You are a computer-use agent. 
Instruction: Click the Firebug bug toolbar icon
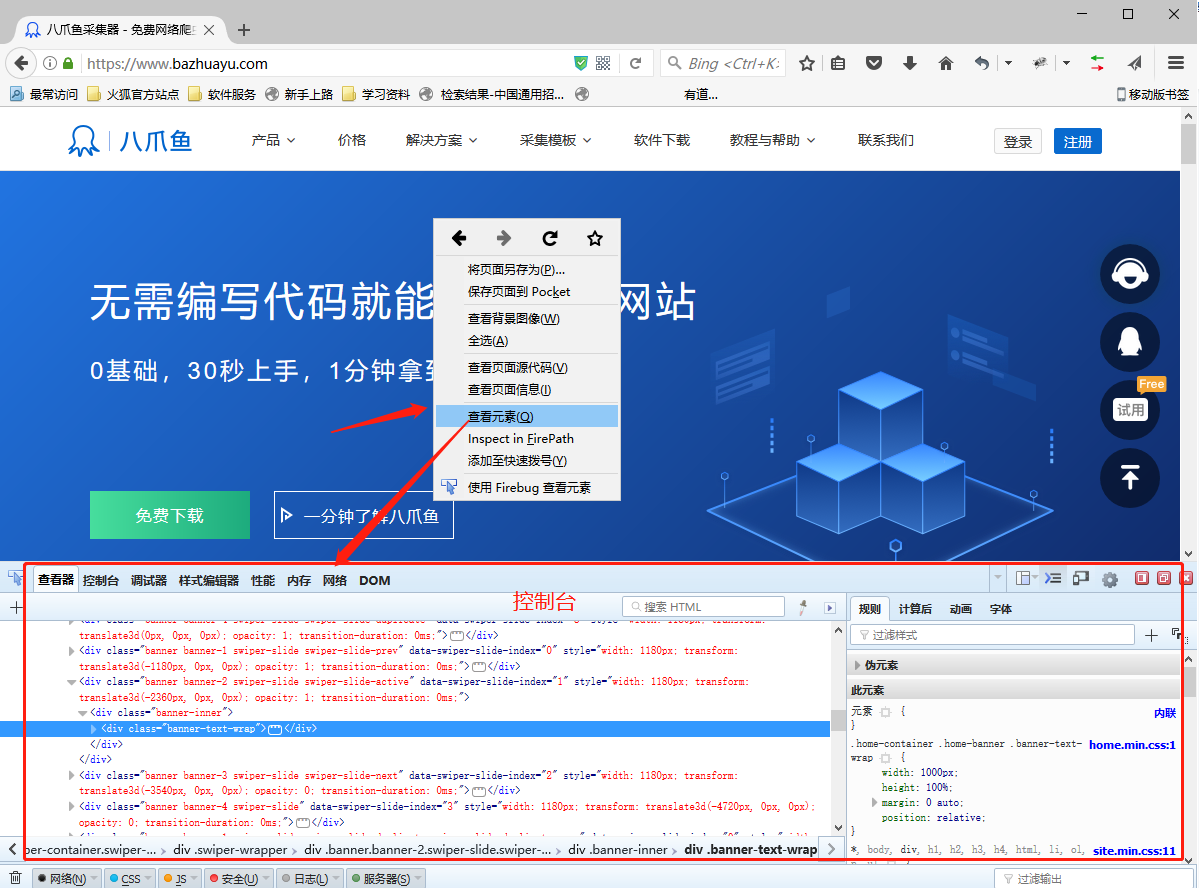(1040, 63)
